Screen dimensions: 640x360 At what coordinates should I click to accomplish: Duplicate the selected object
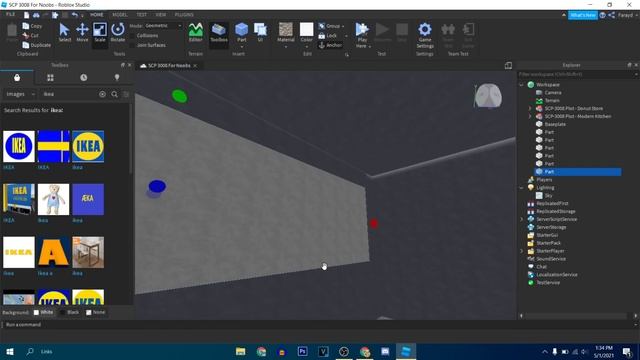37,45
